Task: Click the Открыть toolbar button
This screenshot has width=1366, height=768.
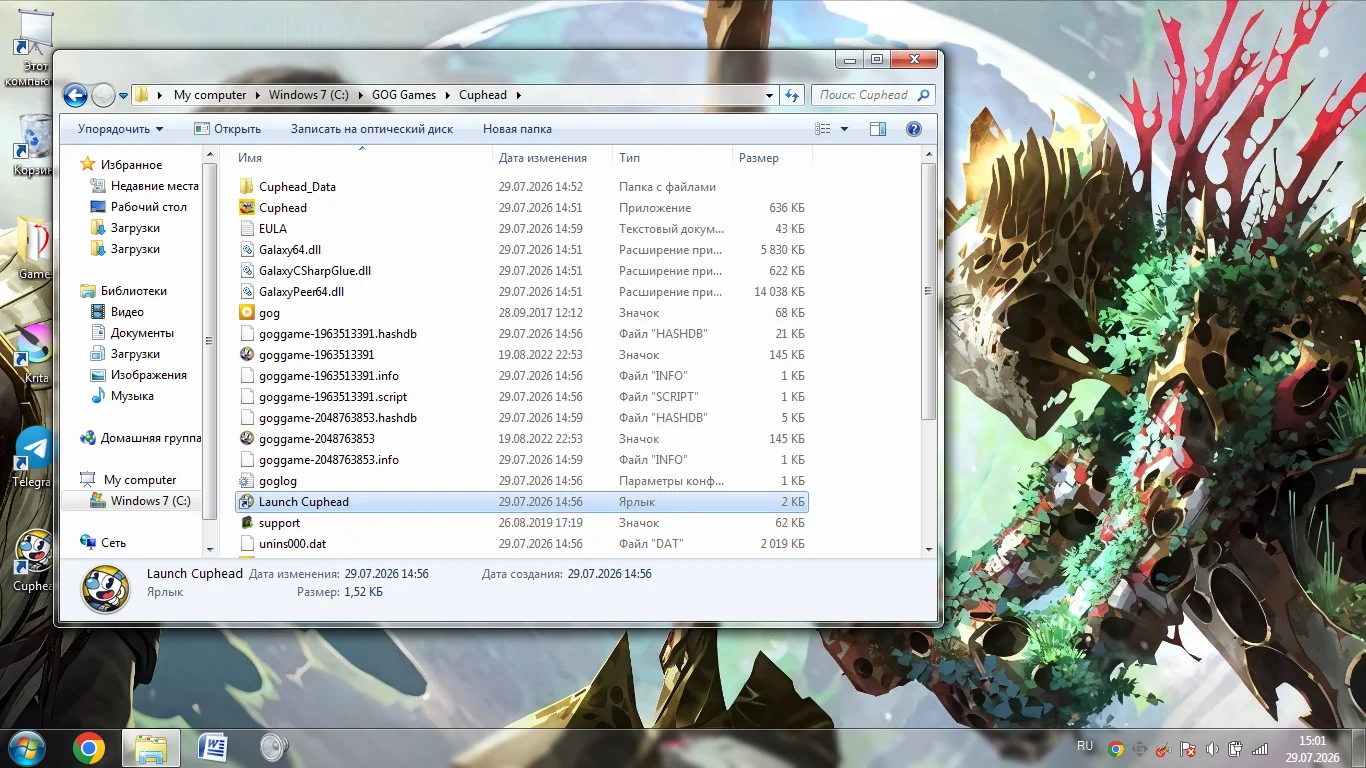Action: 227,129
